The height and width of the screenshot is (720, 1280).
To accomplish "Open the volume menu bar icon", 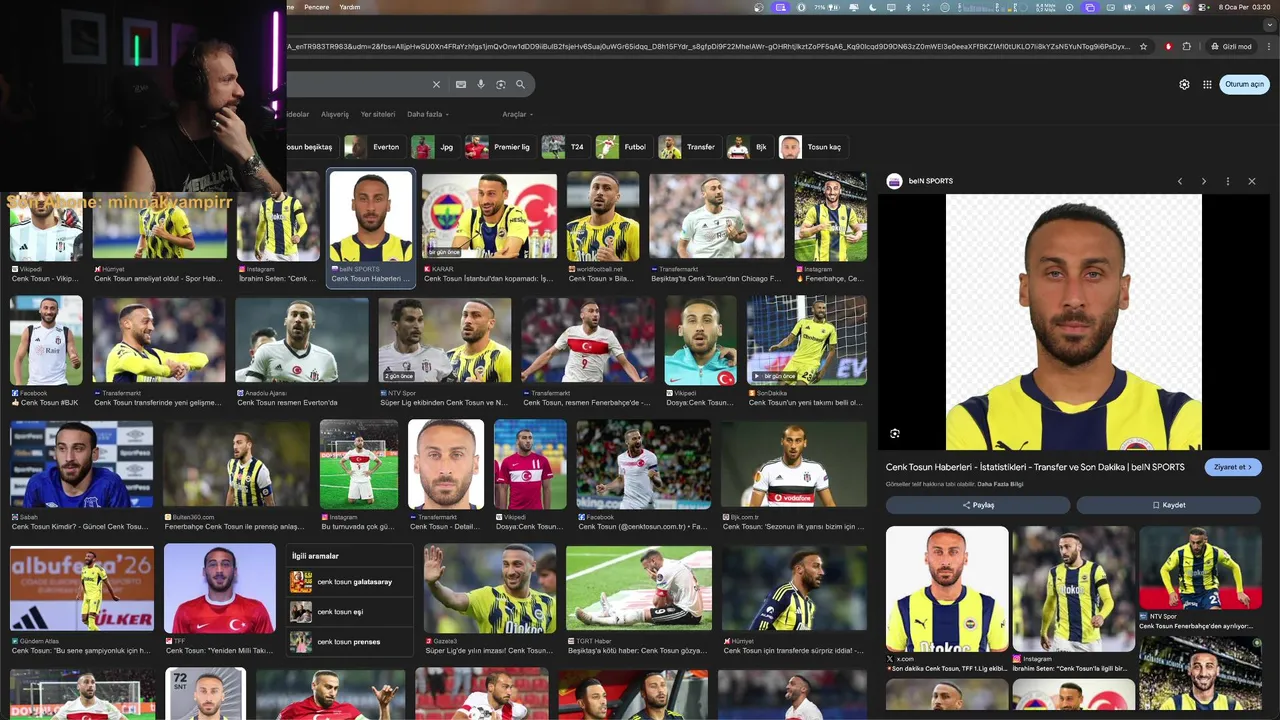I will 1151,7.
